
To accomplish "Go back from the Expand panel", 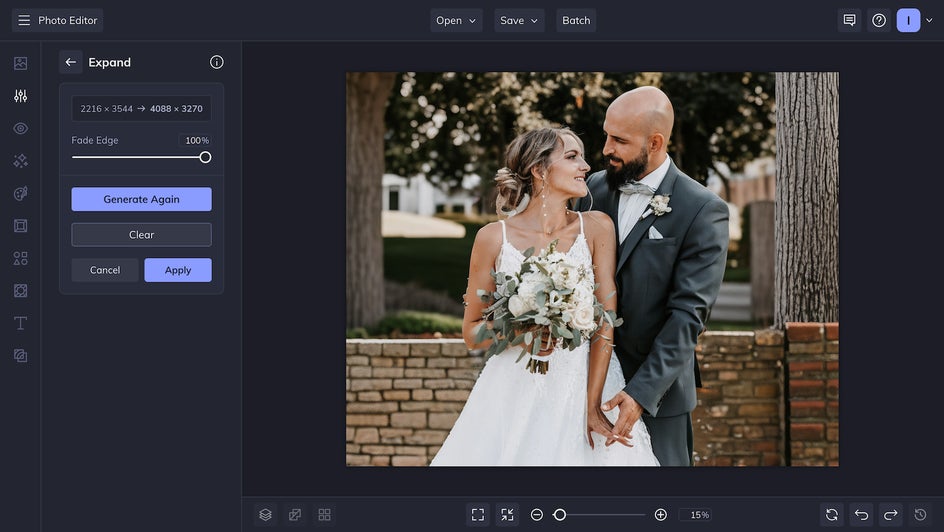I will point(70,62).
